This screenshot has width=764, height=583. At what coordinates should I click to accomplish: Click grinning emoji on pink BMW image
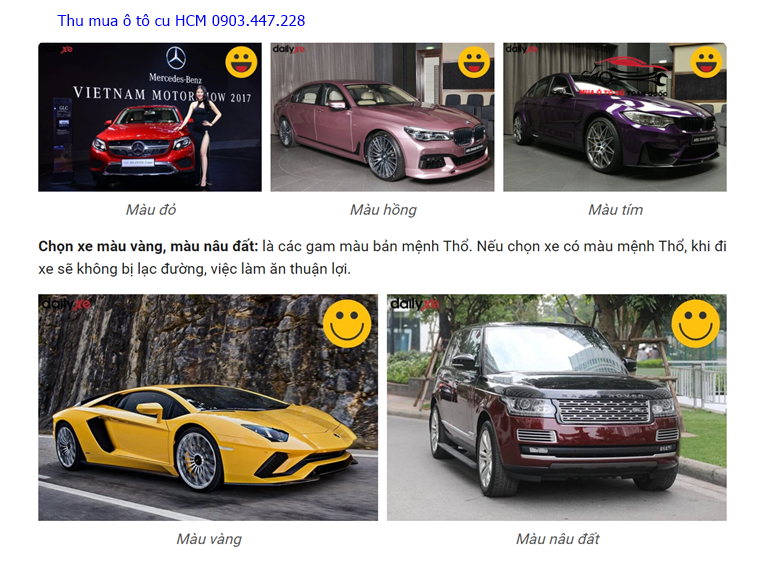tap(474, 62)
